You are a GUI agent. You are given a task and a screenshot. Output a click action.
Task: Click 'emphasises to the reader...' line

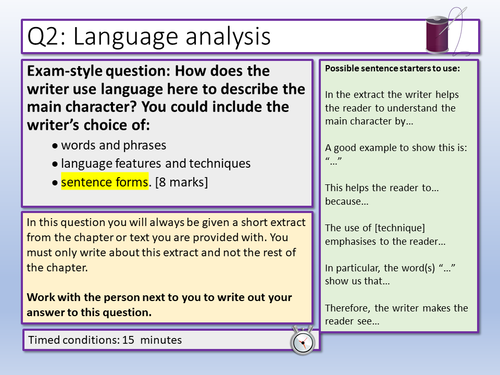click(385, 241)
